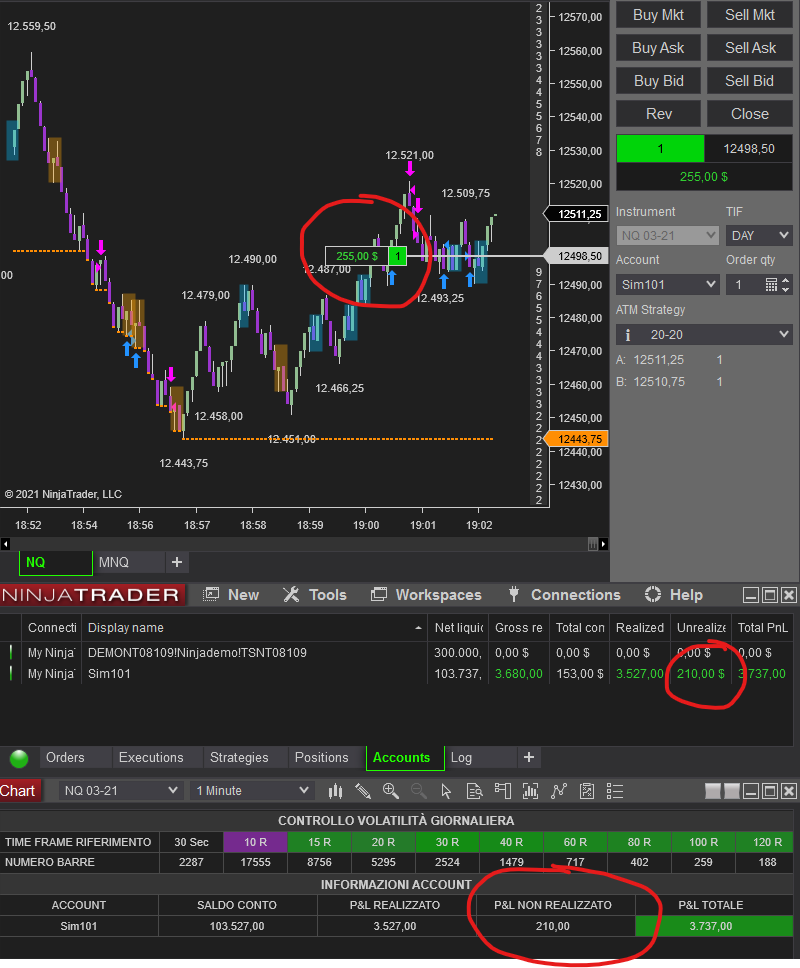Screen dimensions: 800x968
Task: Open the order quantity calculator icon
Action: (771, 285)
